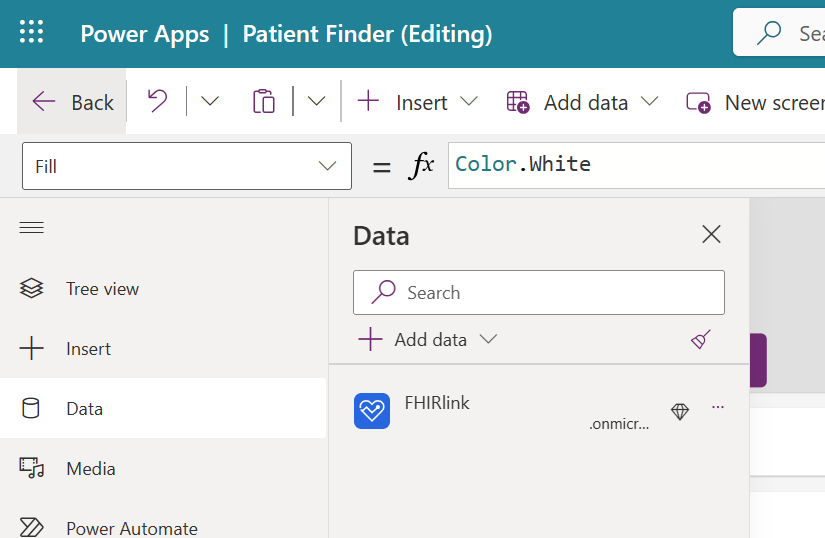Select the FHIRlink data source

pyautogui.click(x=539, y=411)
